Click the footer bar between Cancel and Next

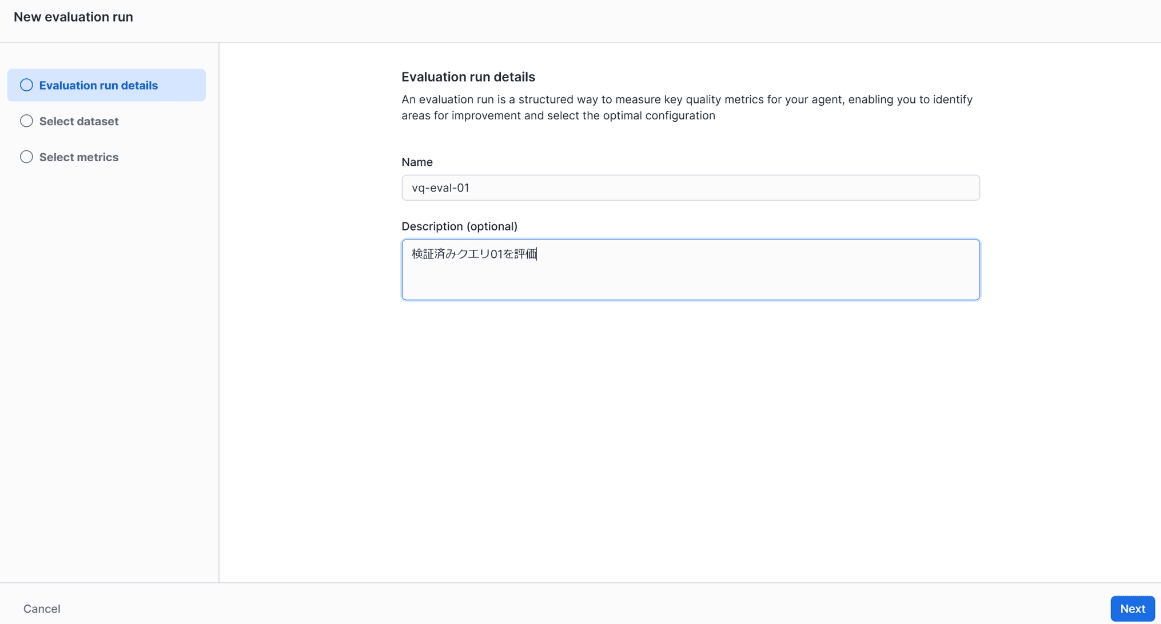(580, 604)
